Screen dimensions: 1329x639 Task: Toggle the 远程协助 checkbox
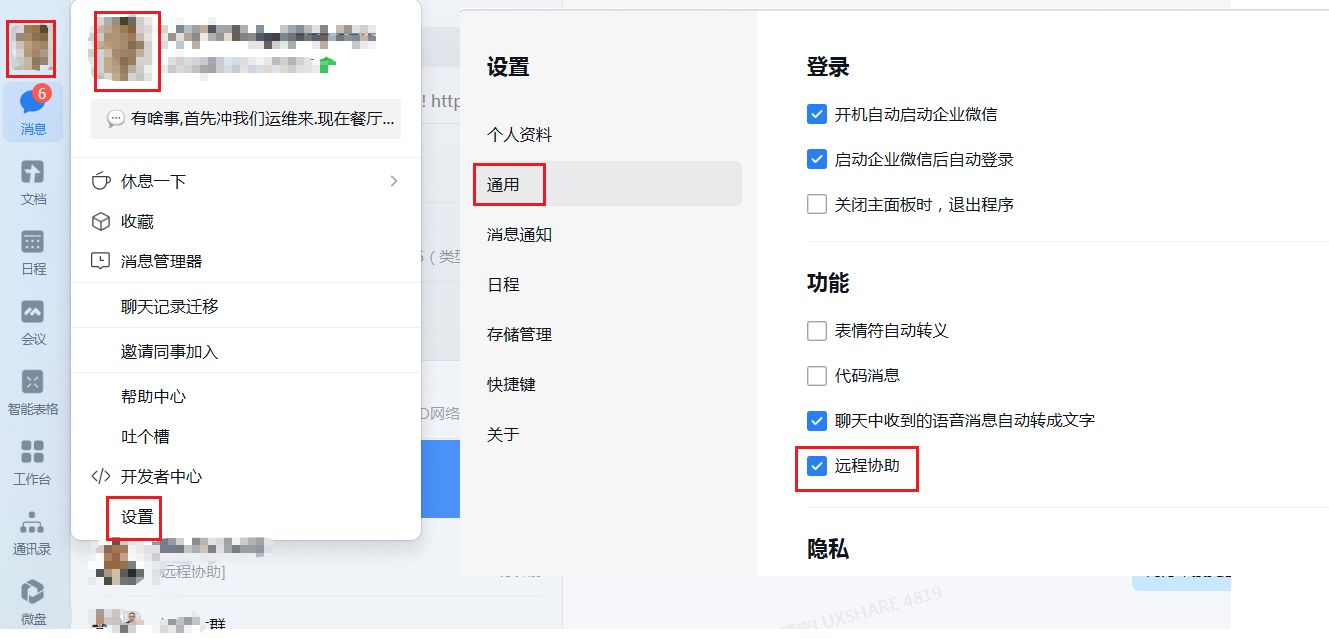pos(817,465)
